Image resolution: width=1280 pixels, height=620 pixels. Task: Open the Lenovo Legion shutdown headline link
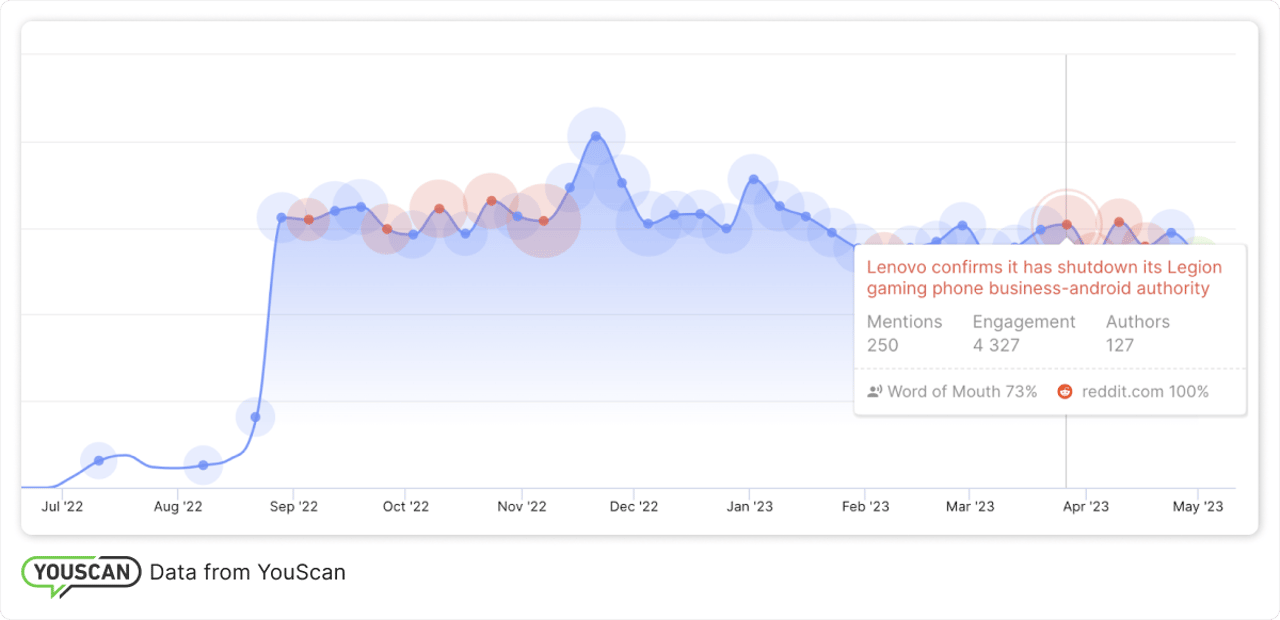tap(1043, 278)
